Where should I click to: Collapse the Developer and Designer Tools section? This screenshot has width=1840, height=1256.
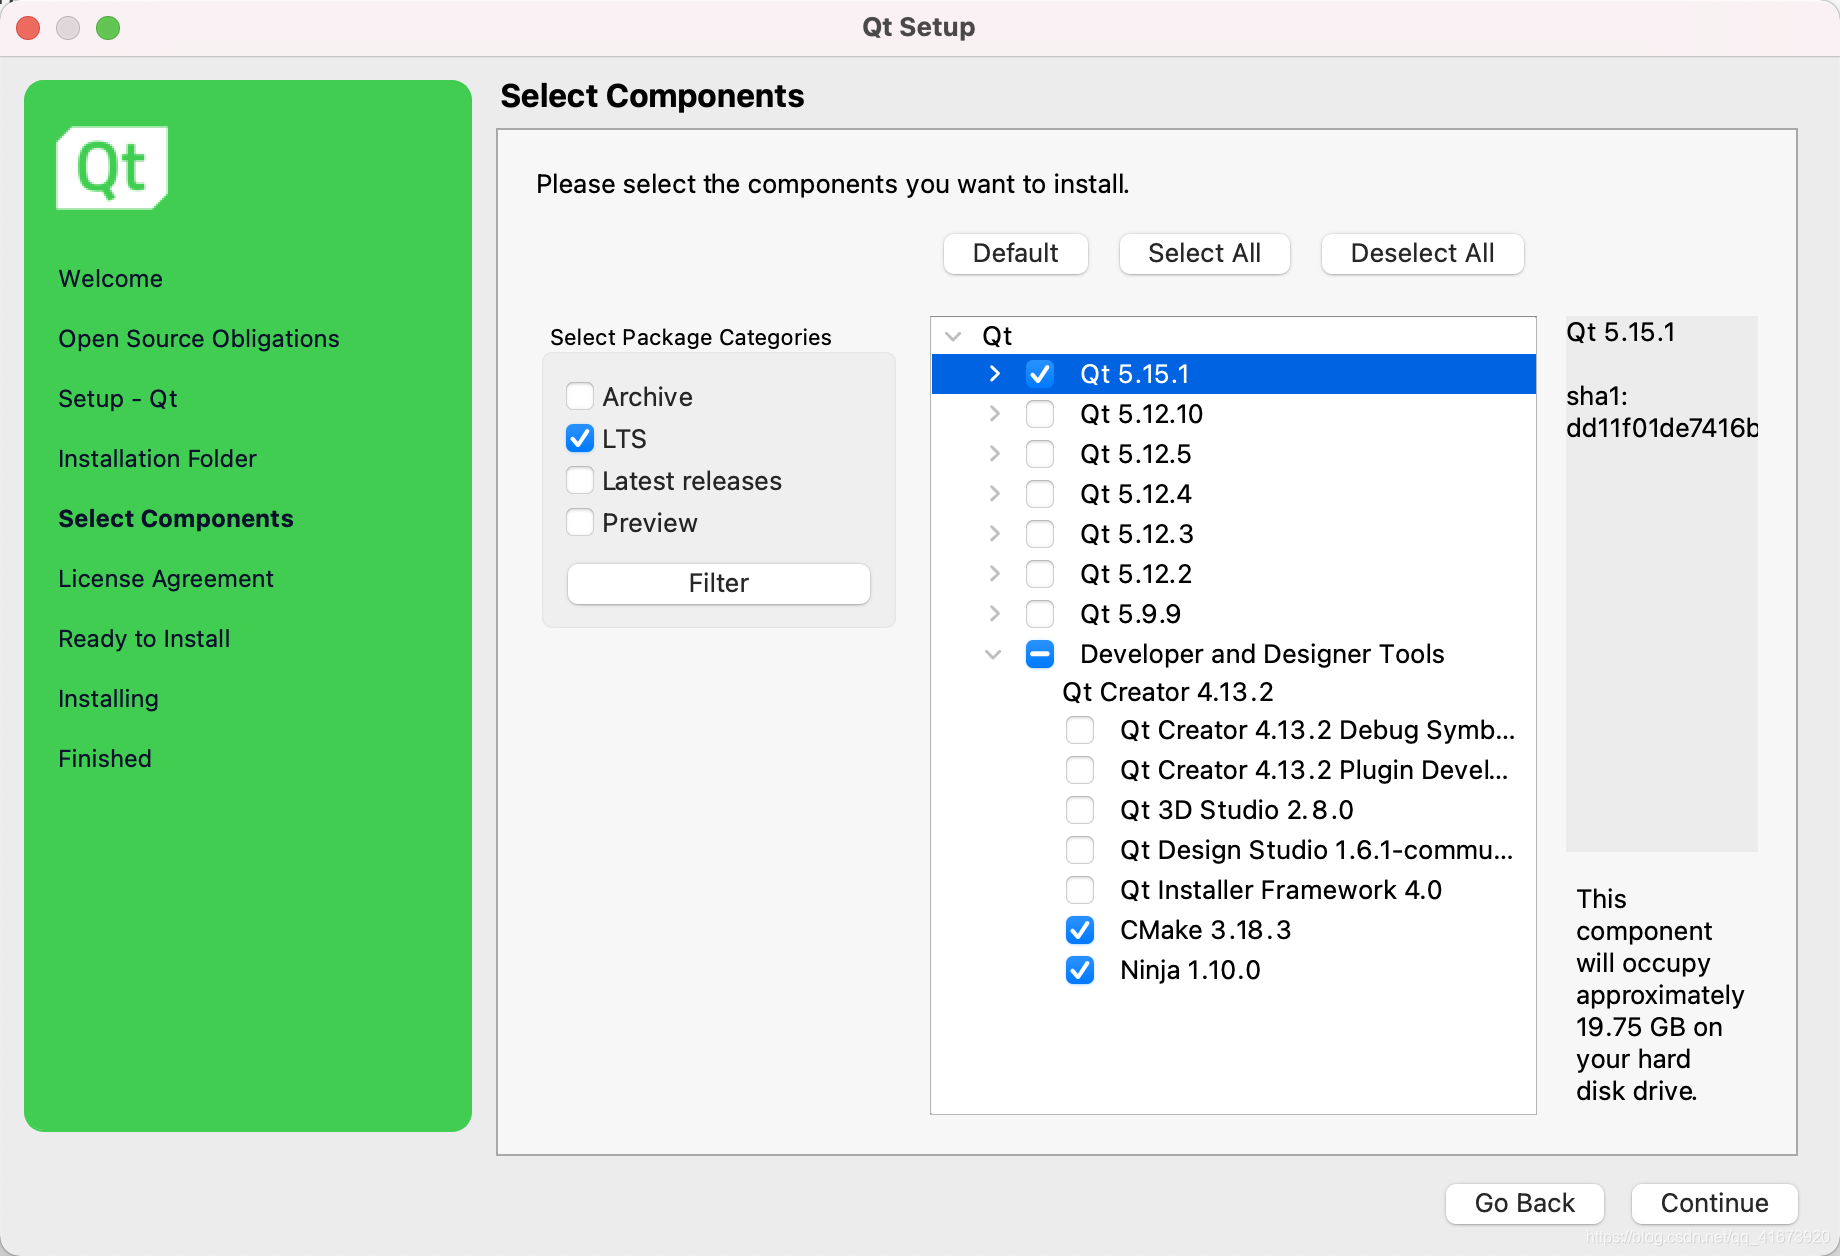992,654
